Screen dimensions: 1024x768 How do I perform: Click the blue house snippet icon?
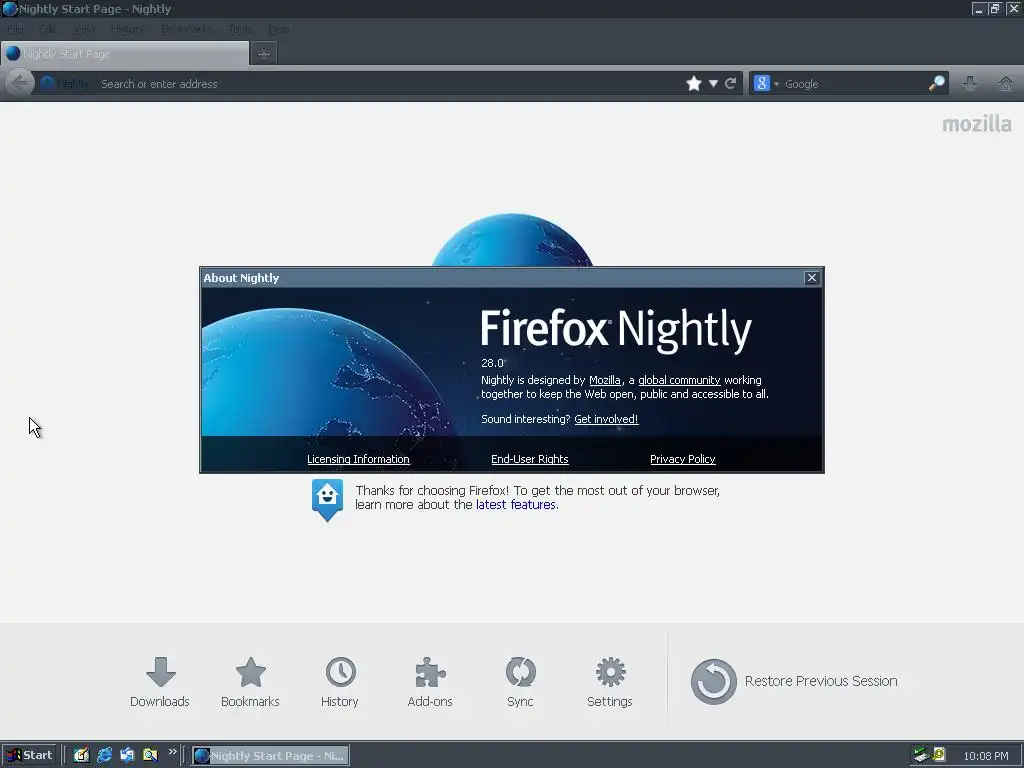click(x=327, y=500)
